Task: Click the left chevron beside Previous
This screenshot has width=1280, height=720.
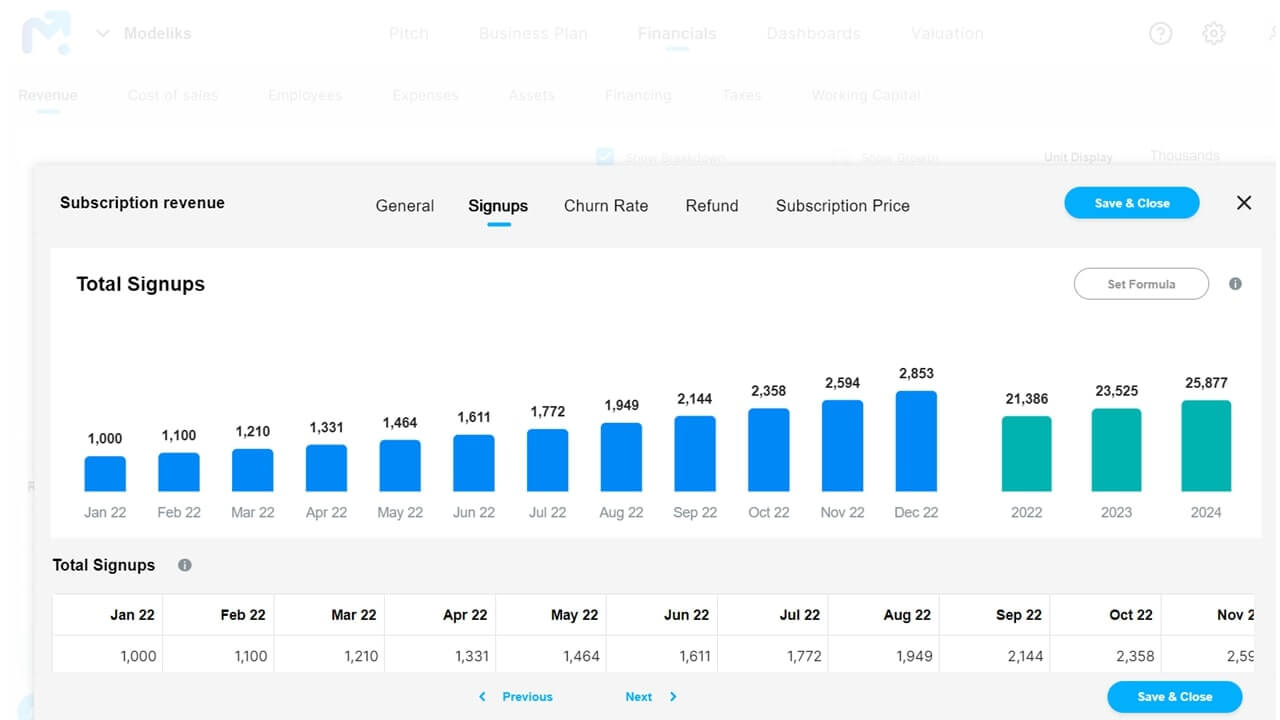Action: click(483, 697)
